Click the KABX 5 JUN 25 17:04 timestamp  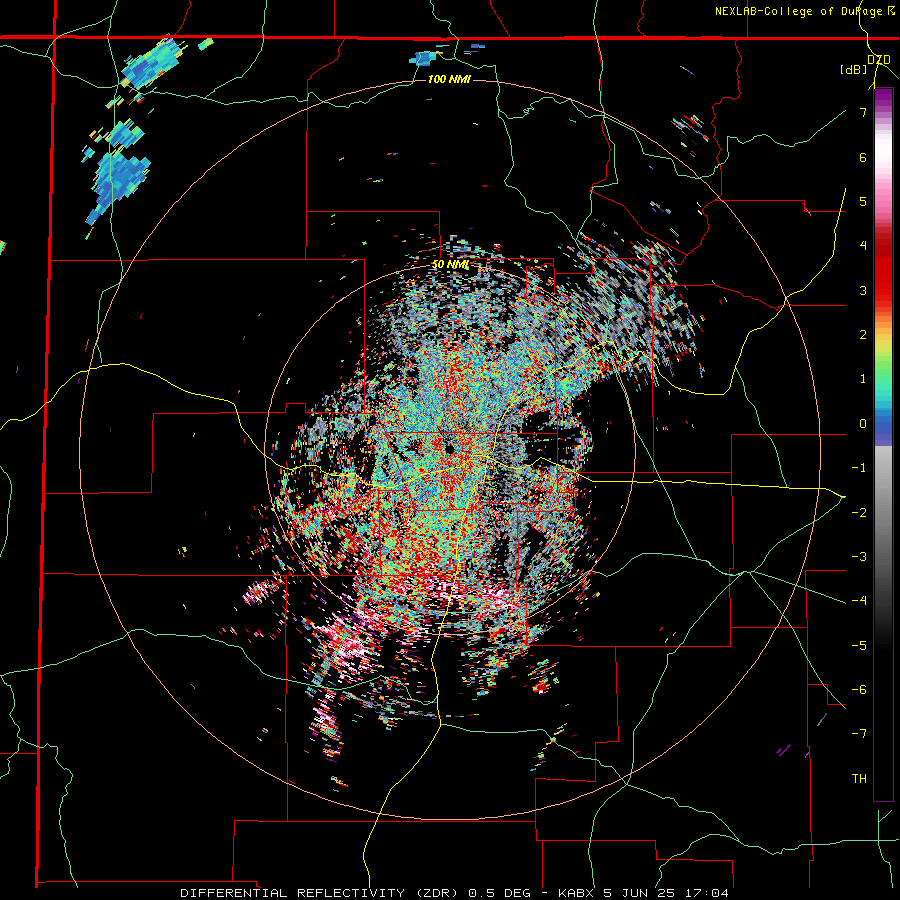click(643, 893)
